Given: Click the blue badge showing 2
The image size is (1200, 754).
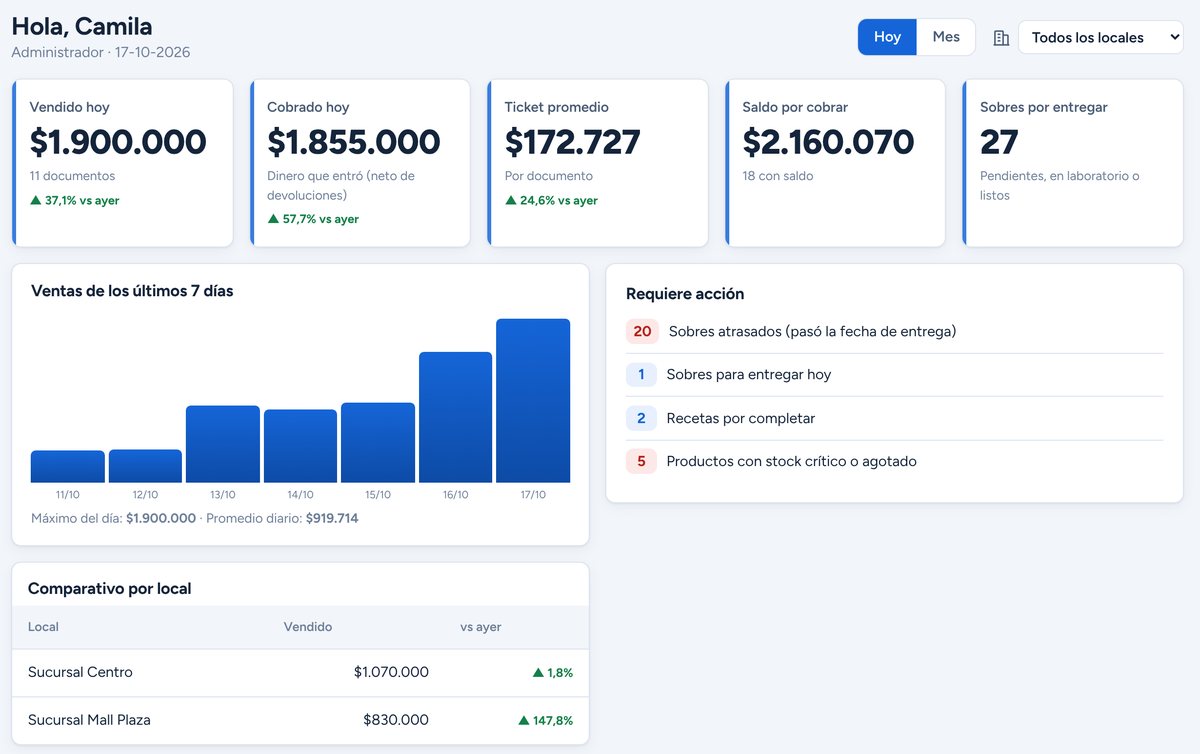Looking at the screenshot, I should pyautogui.click(x=641, y=418).
